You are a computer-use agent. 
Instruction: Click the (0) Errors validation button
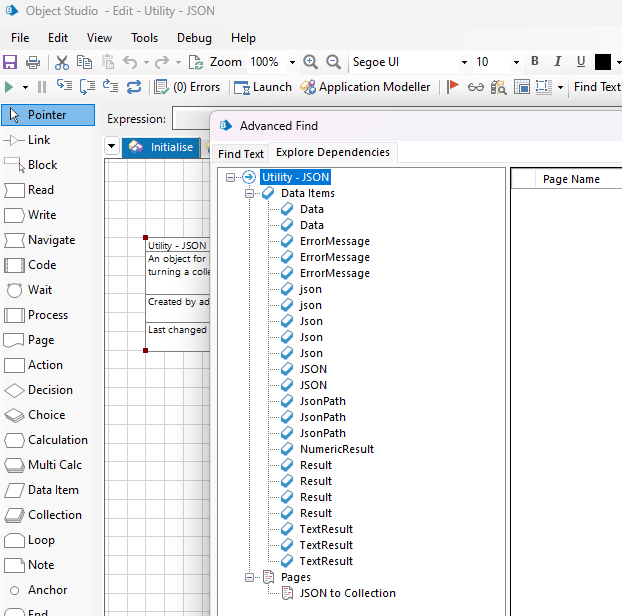click(187, 87)
